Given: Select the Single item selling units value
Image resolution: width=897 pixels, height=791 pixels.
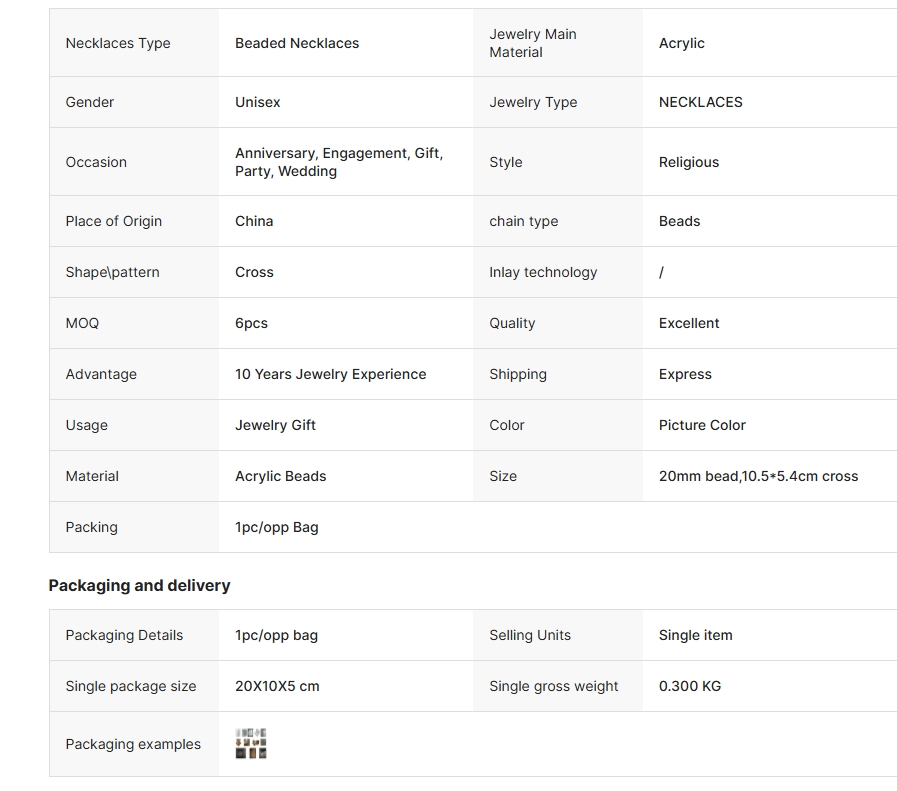Looking at the screenshot, I should tap(695, 635).
